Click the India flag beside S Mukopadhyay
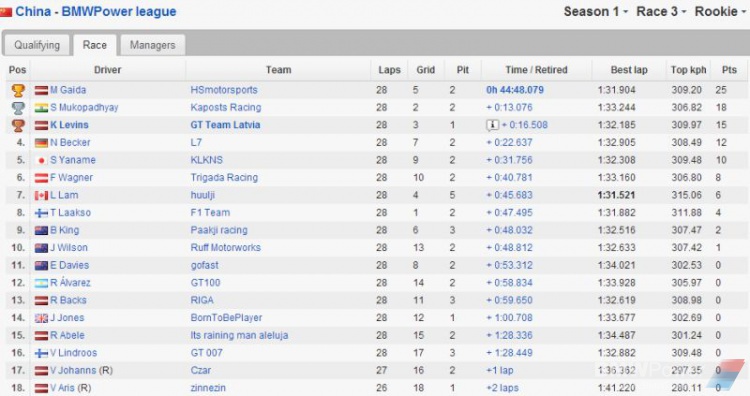Viewport: 750px width, 396px height. (41, 108)
